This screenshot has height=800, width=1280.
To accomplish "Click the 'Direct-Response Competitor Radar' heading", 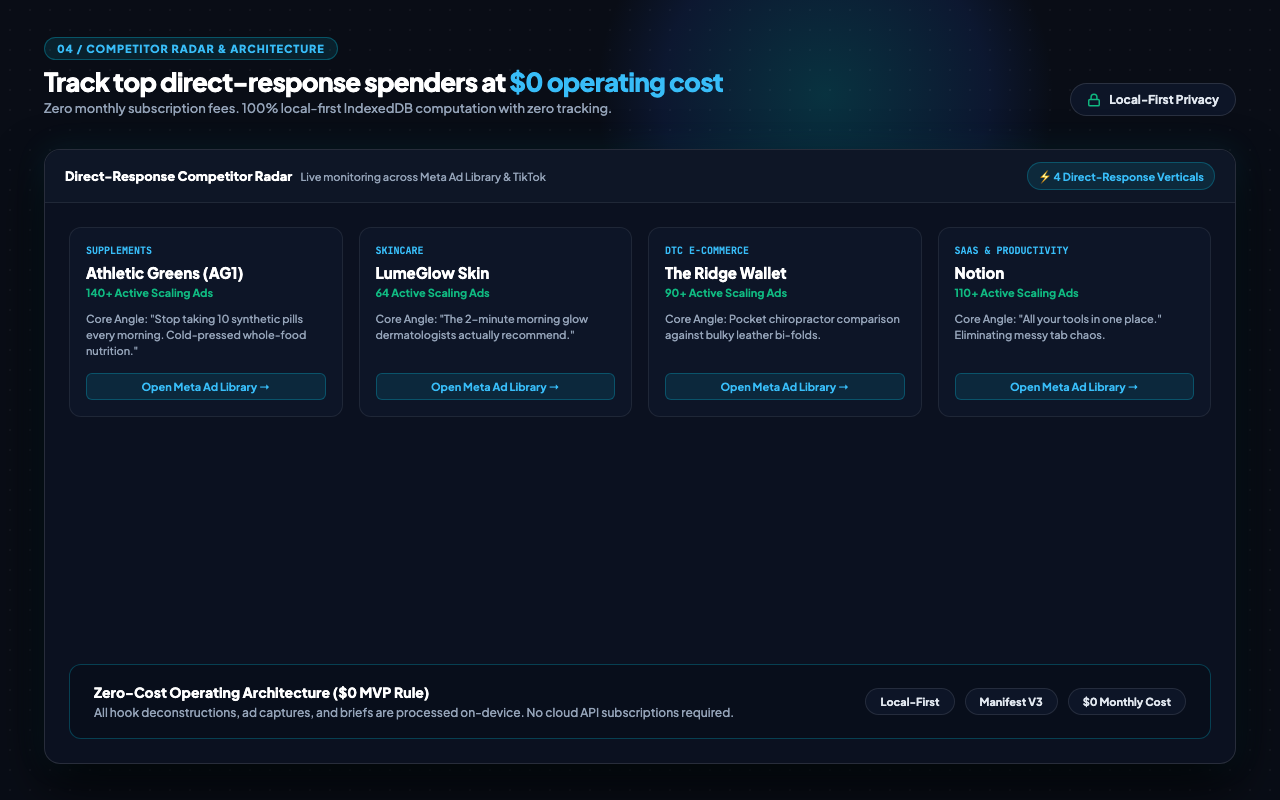I will click(x=179, y=177).
